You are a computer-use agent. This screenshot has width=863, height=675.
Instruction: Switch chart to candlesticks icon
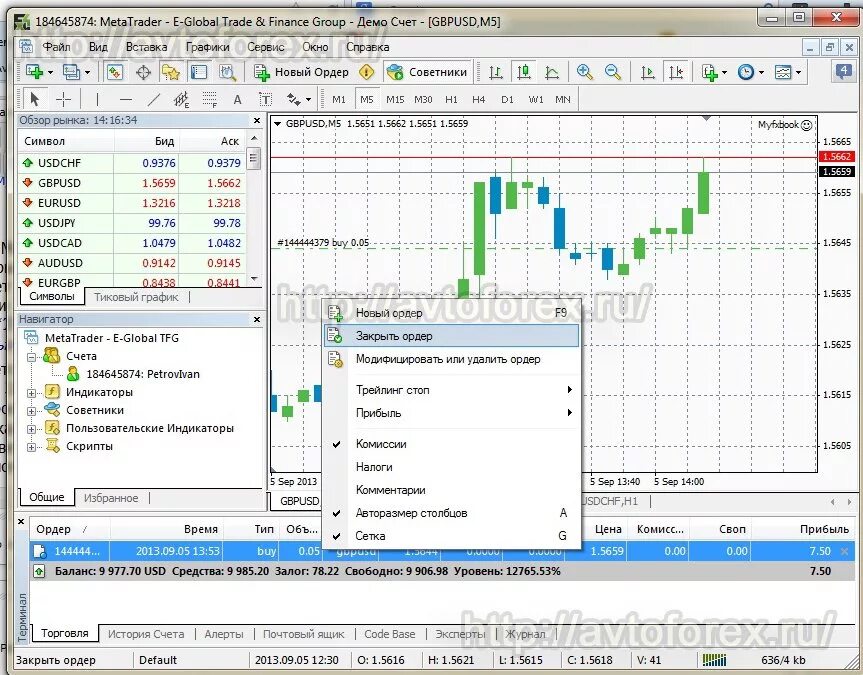point(523,72)
